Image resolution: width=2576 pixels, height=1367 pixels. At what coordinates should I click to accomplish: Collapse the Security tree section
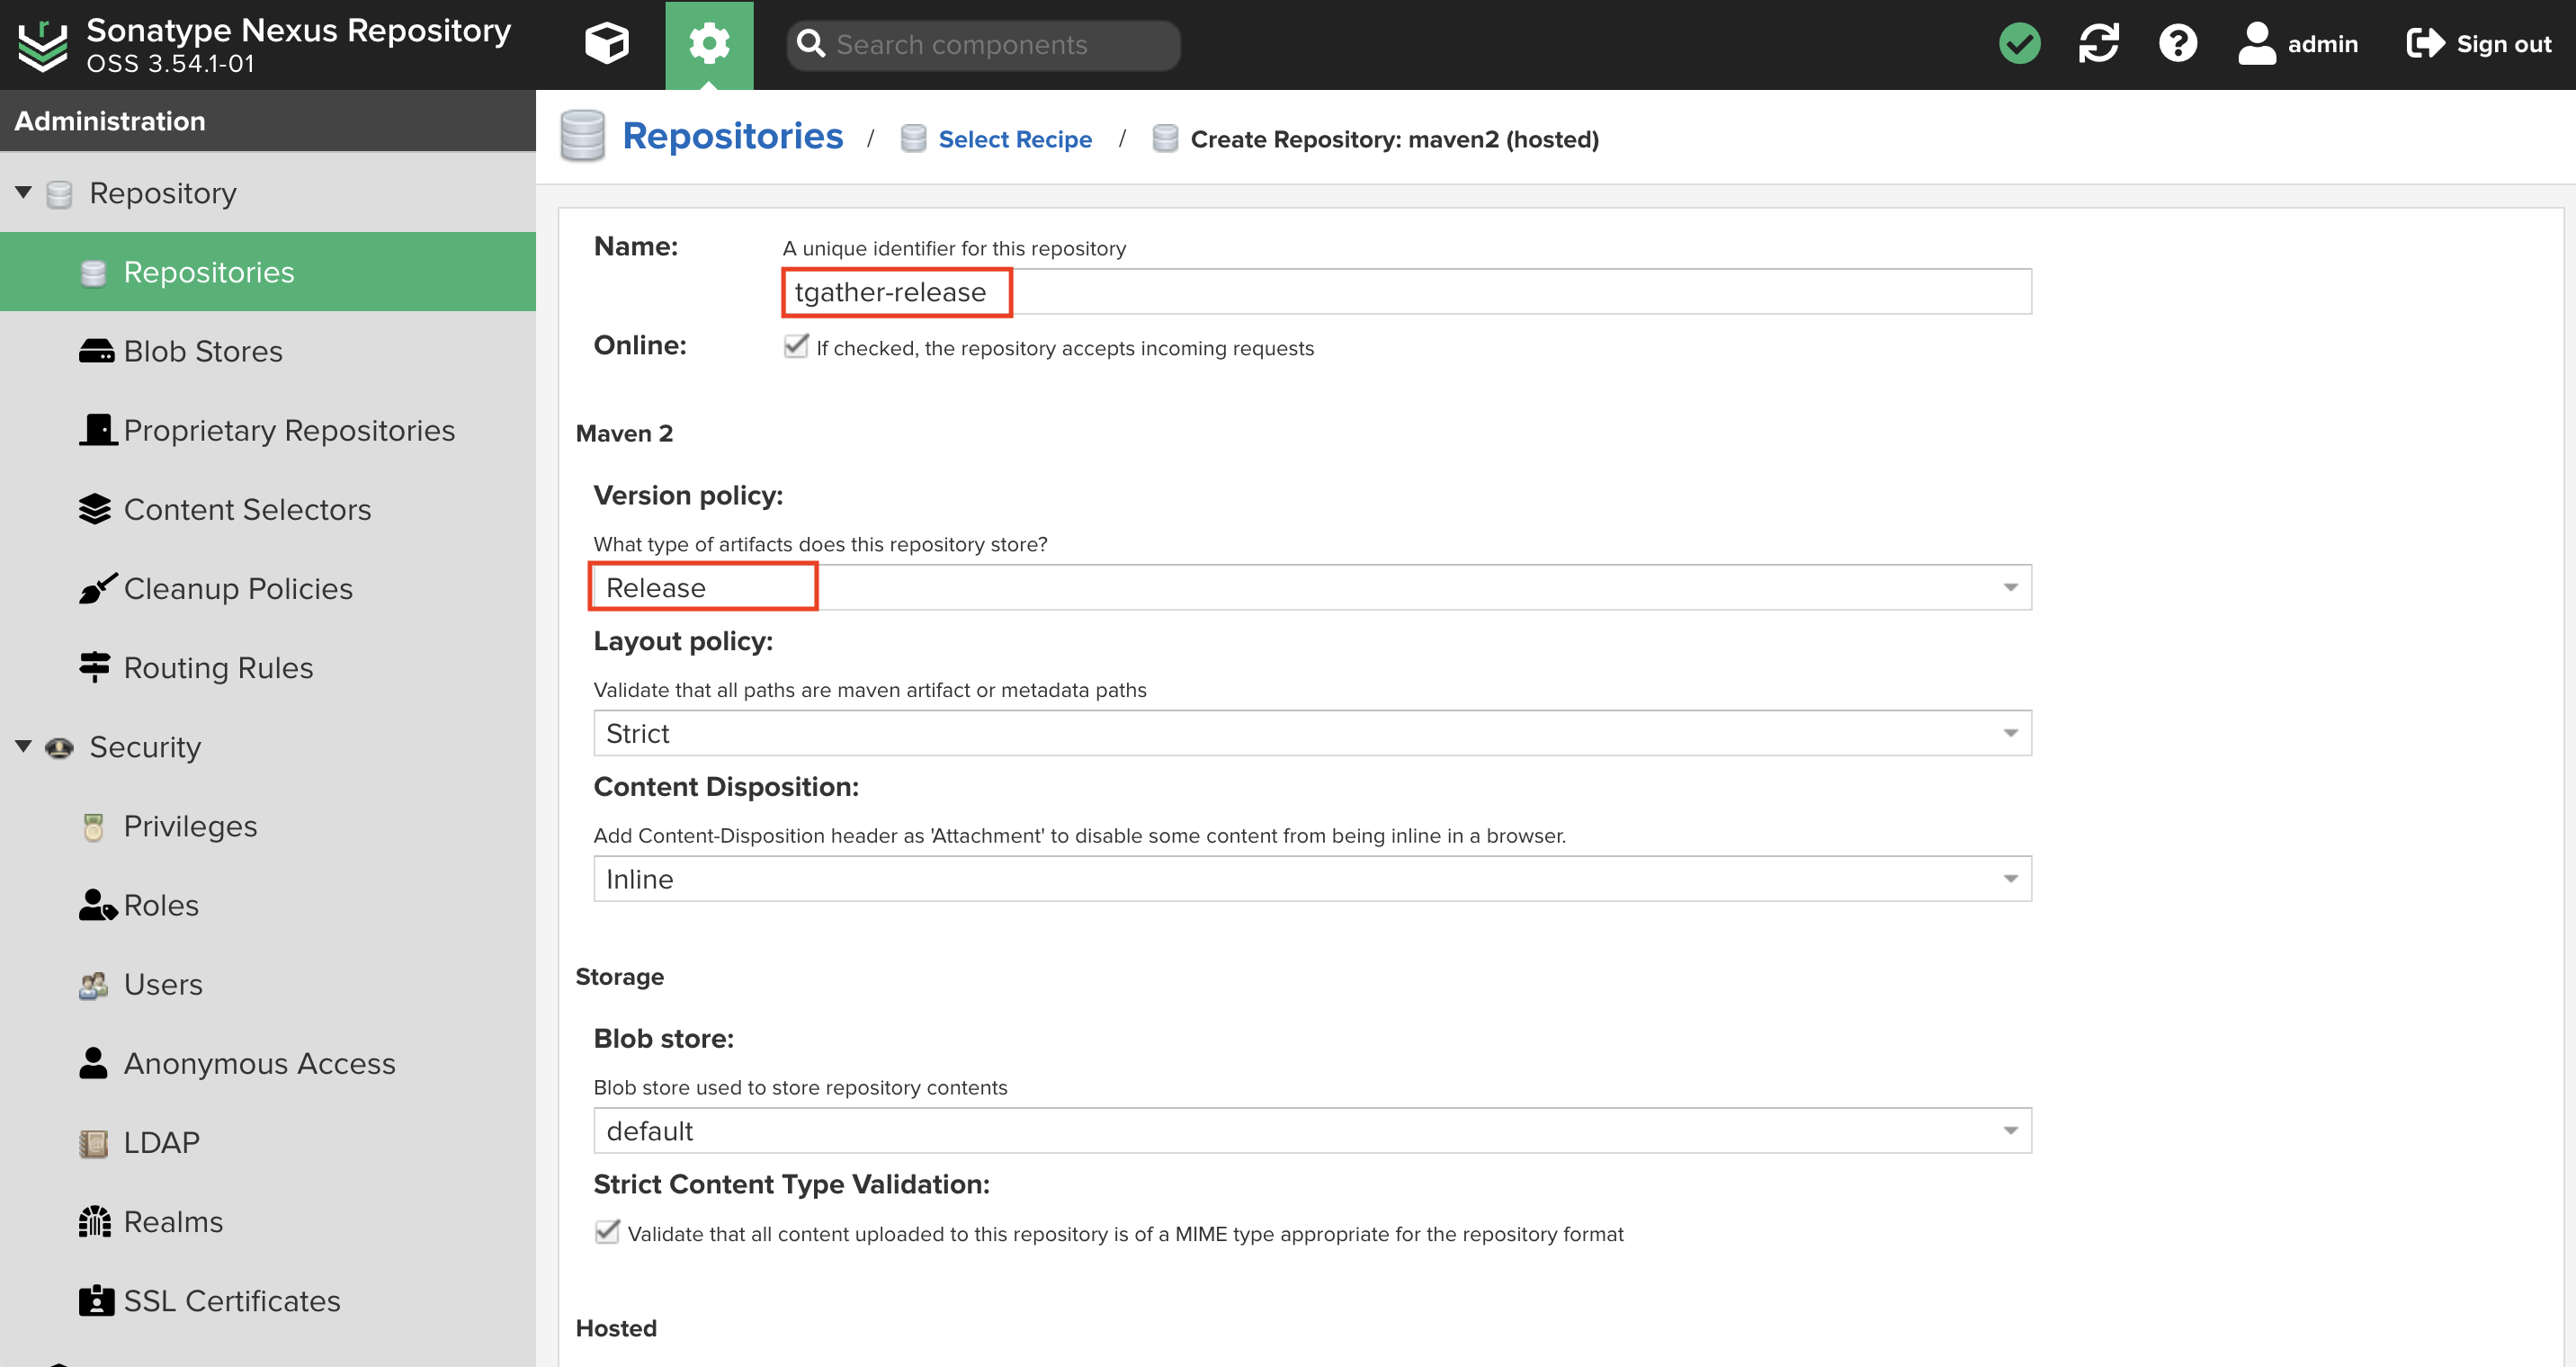pyautogui.click(x=23, y=746)
